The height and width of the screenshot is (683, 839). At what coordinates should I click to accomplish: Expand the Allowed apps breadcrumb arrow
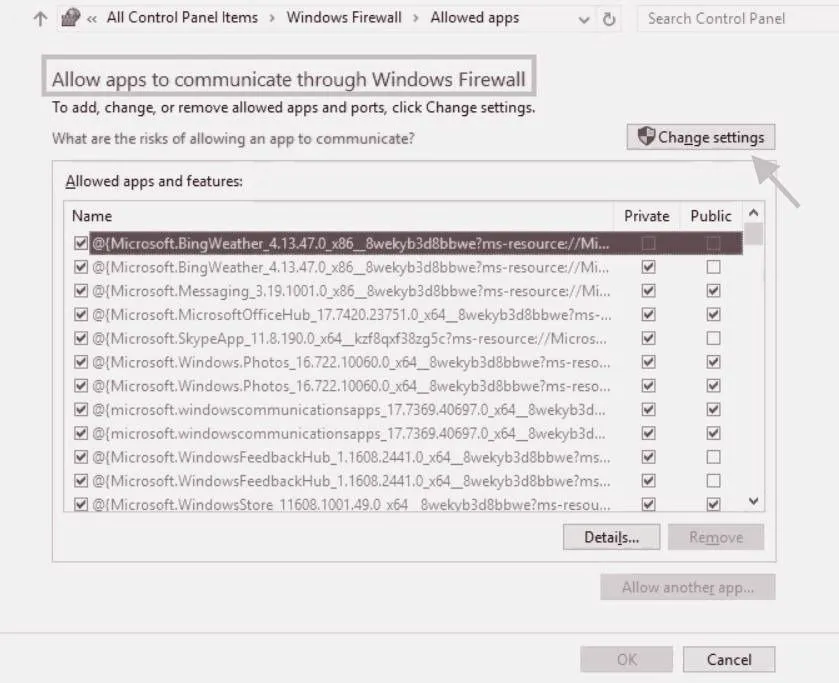point(532,17)
